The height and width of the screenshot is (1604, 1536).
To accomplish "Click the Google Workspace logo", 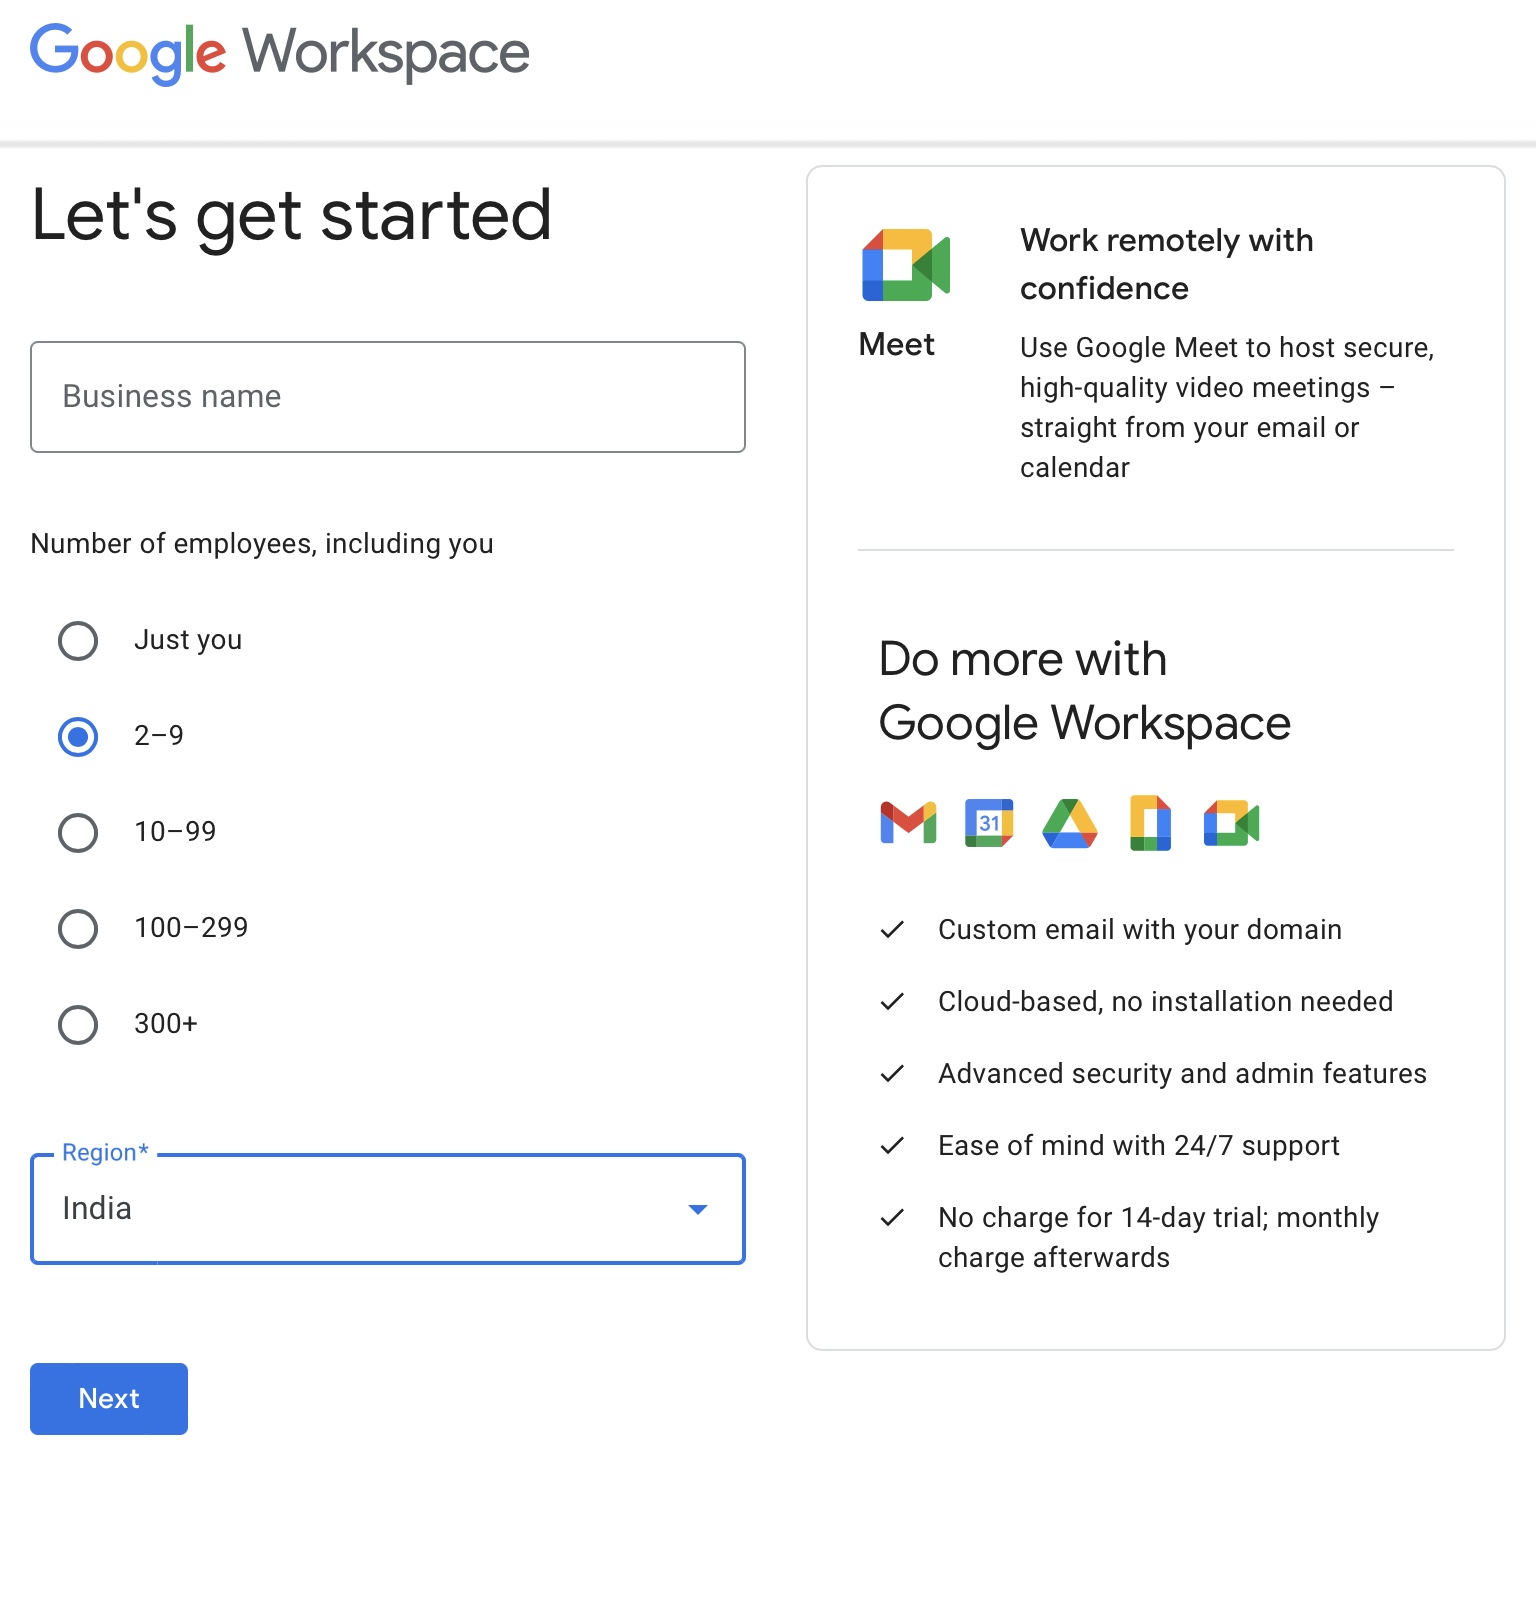I will [280, 52].
